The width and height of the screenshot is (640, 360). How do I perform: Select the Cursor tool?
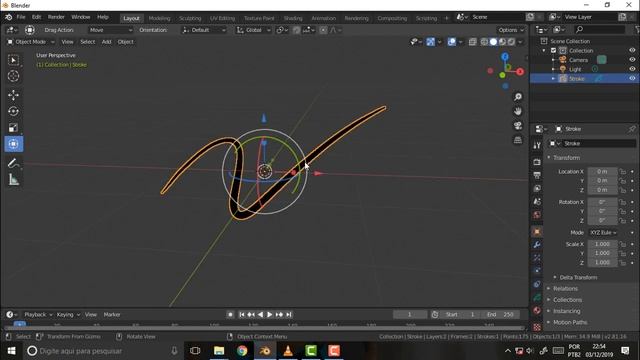point(13,76)
